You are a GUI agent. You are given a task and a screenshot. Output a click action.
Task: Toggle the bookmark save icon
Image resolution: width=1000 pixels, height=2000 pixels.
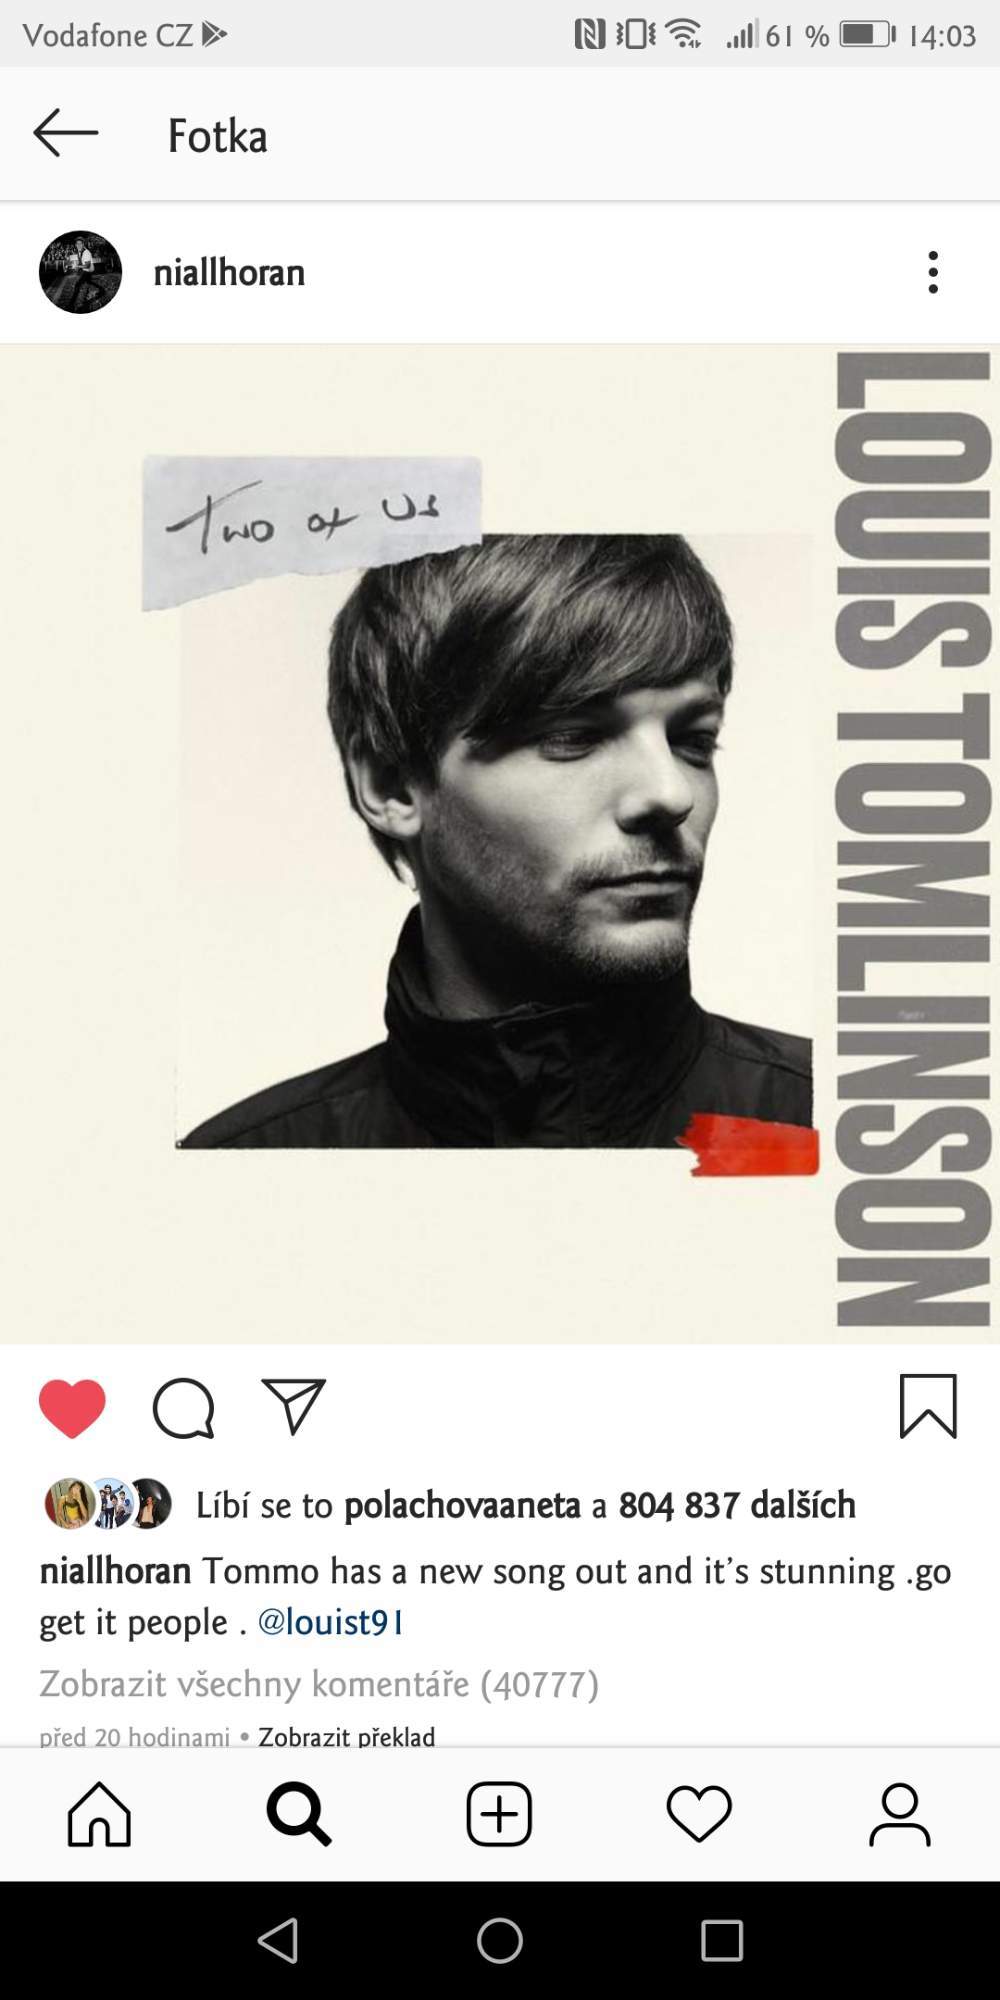tap(928, 1407)
